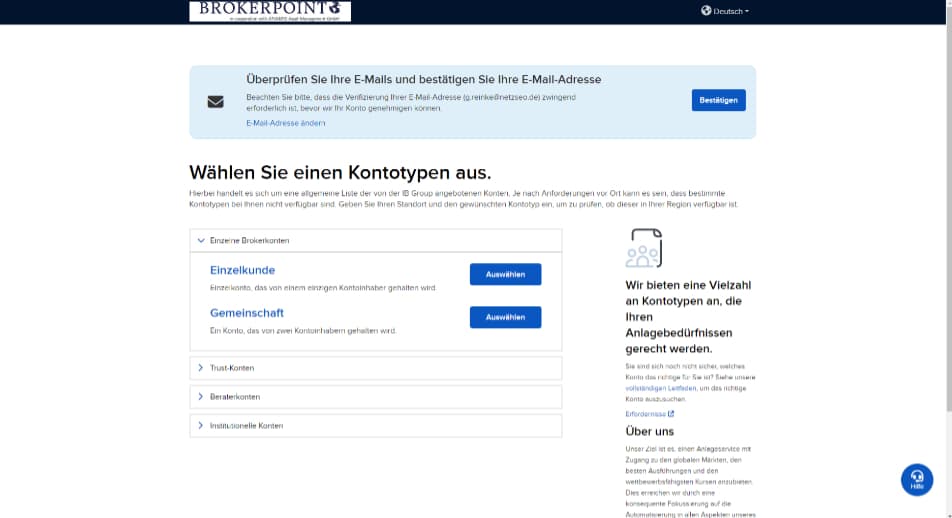Expand the Beraterkonten section

pos(376,397)
